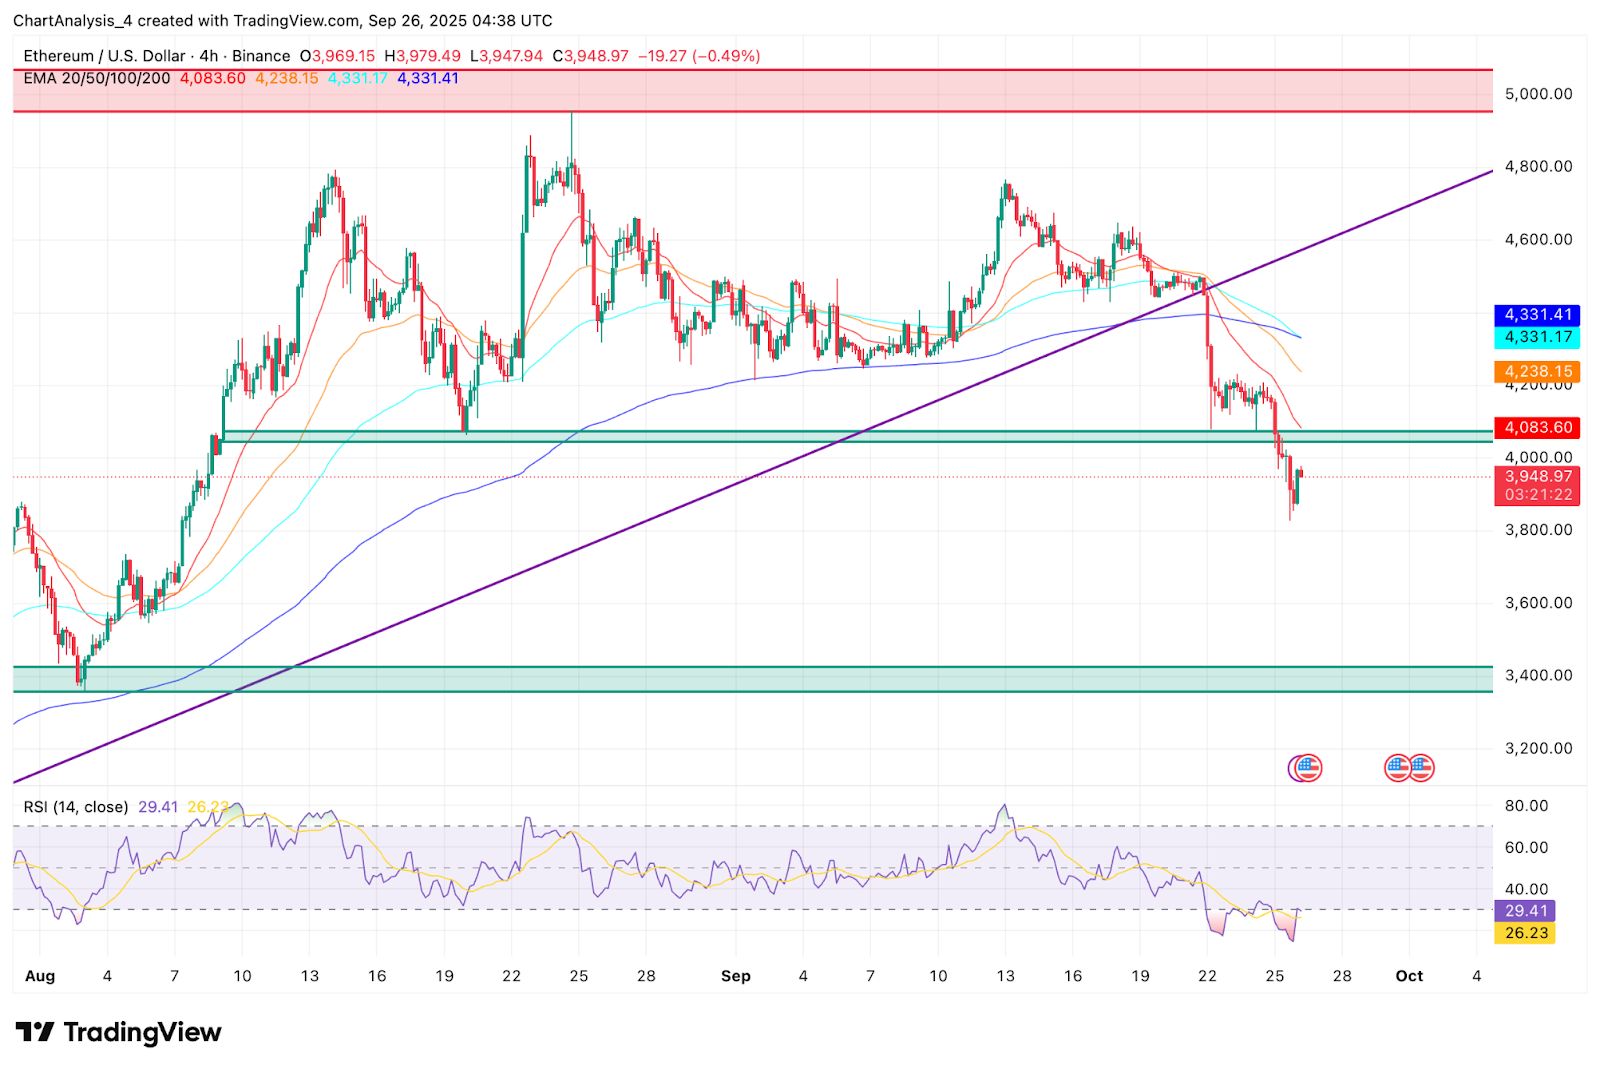The height and width of the screenshot is (1071, 1600).
Task: Click the Ethereum / U.S. Dollar symbol title
Action: (x=104, y=56)
